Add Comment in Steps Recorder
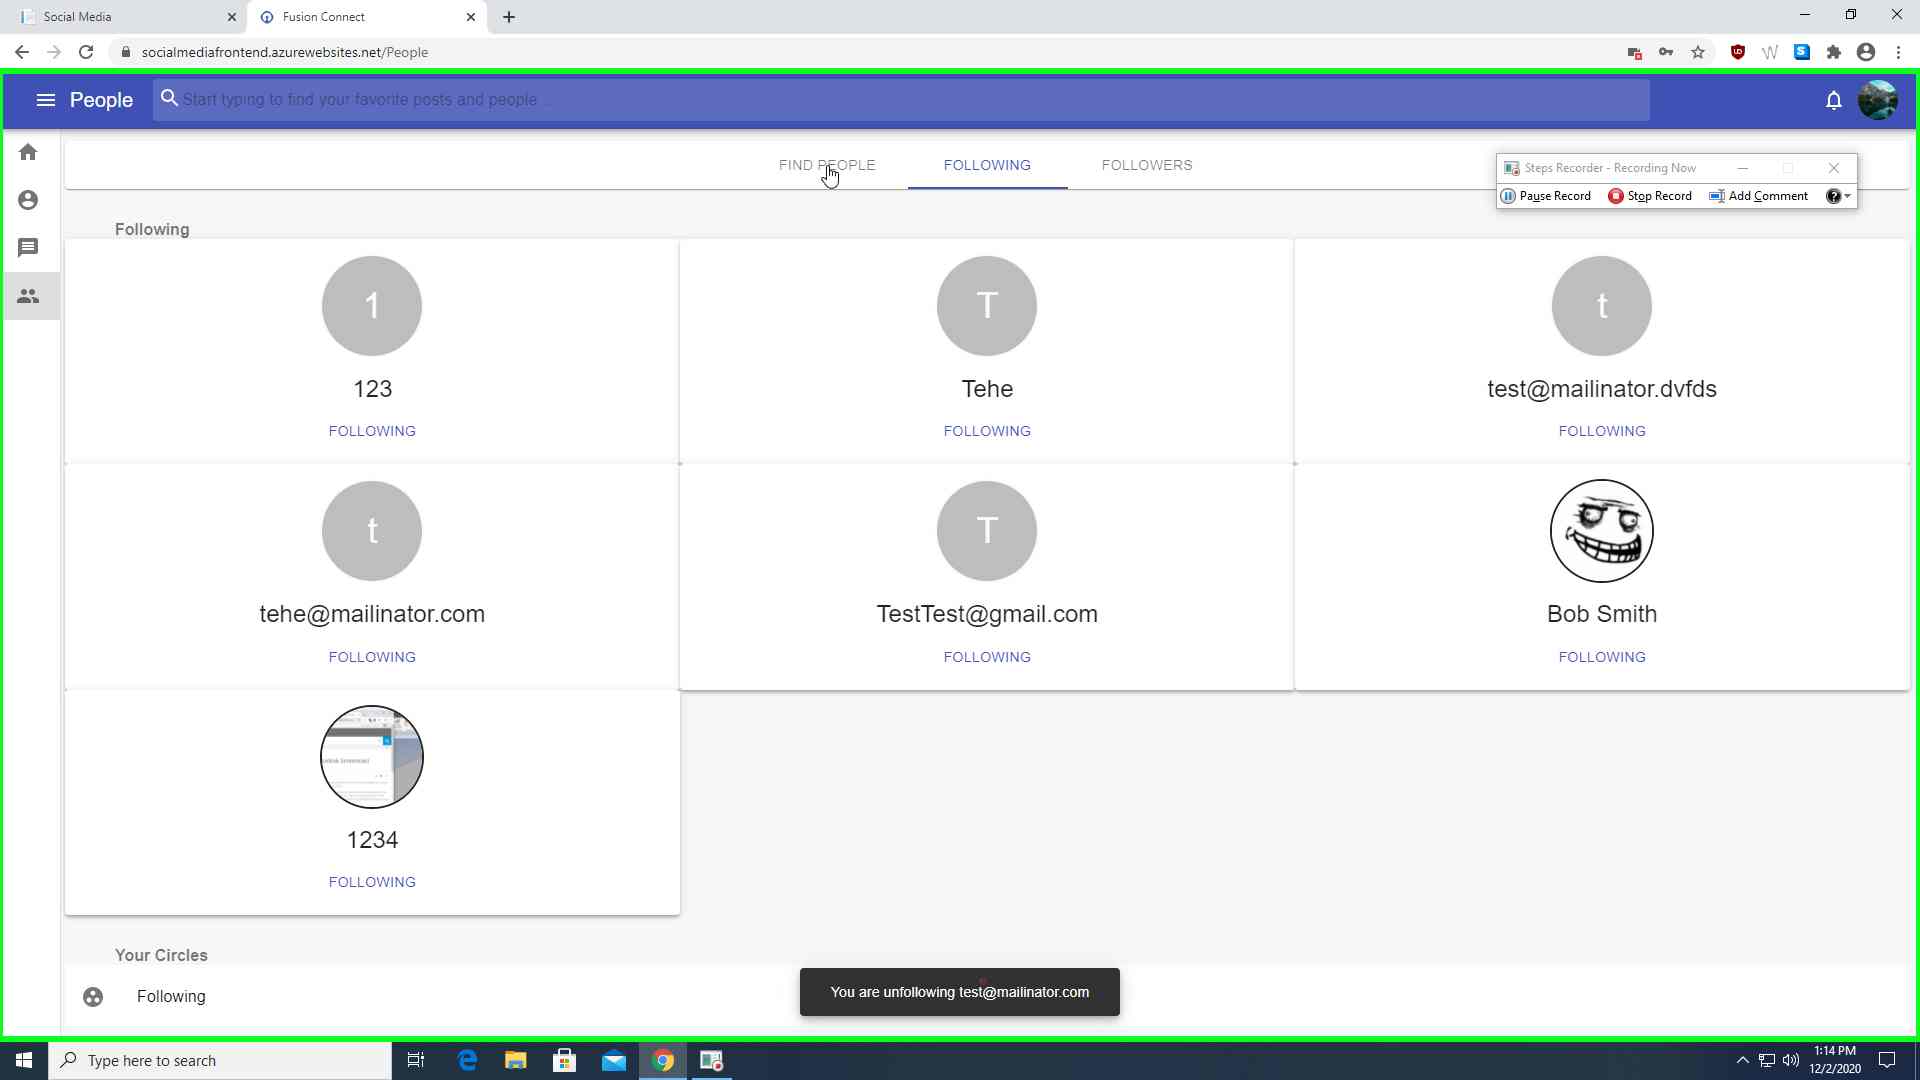1920x1080 pixels. pyautogui.click(x=1759, y=196)
